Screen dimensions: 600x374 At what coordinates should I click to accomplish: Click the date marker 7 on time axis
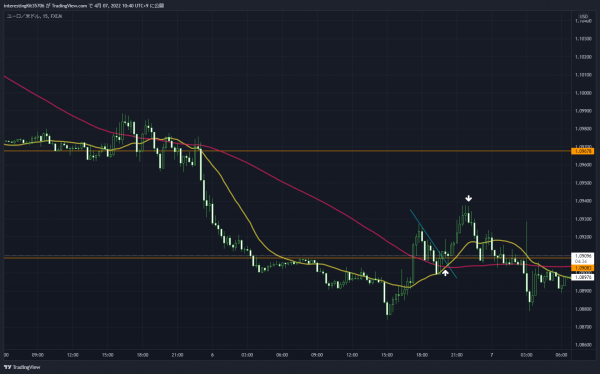pos(492,355)
